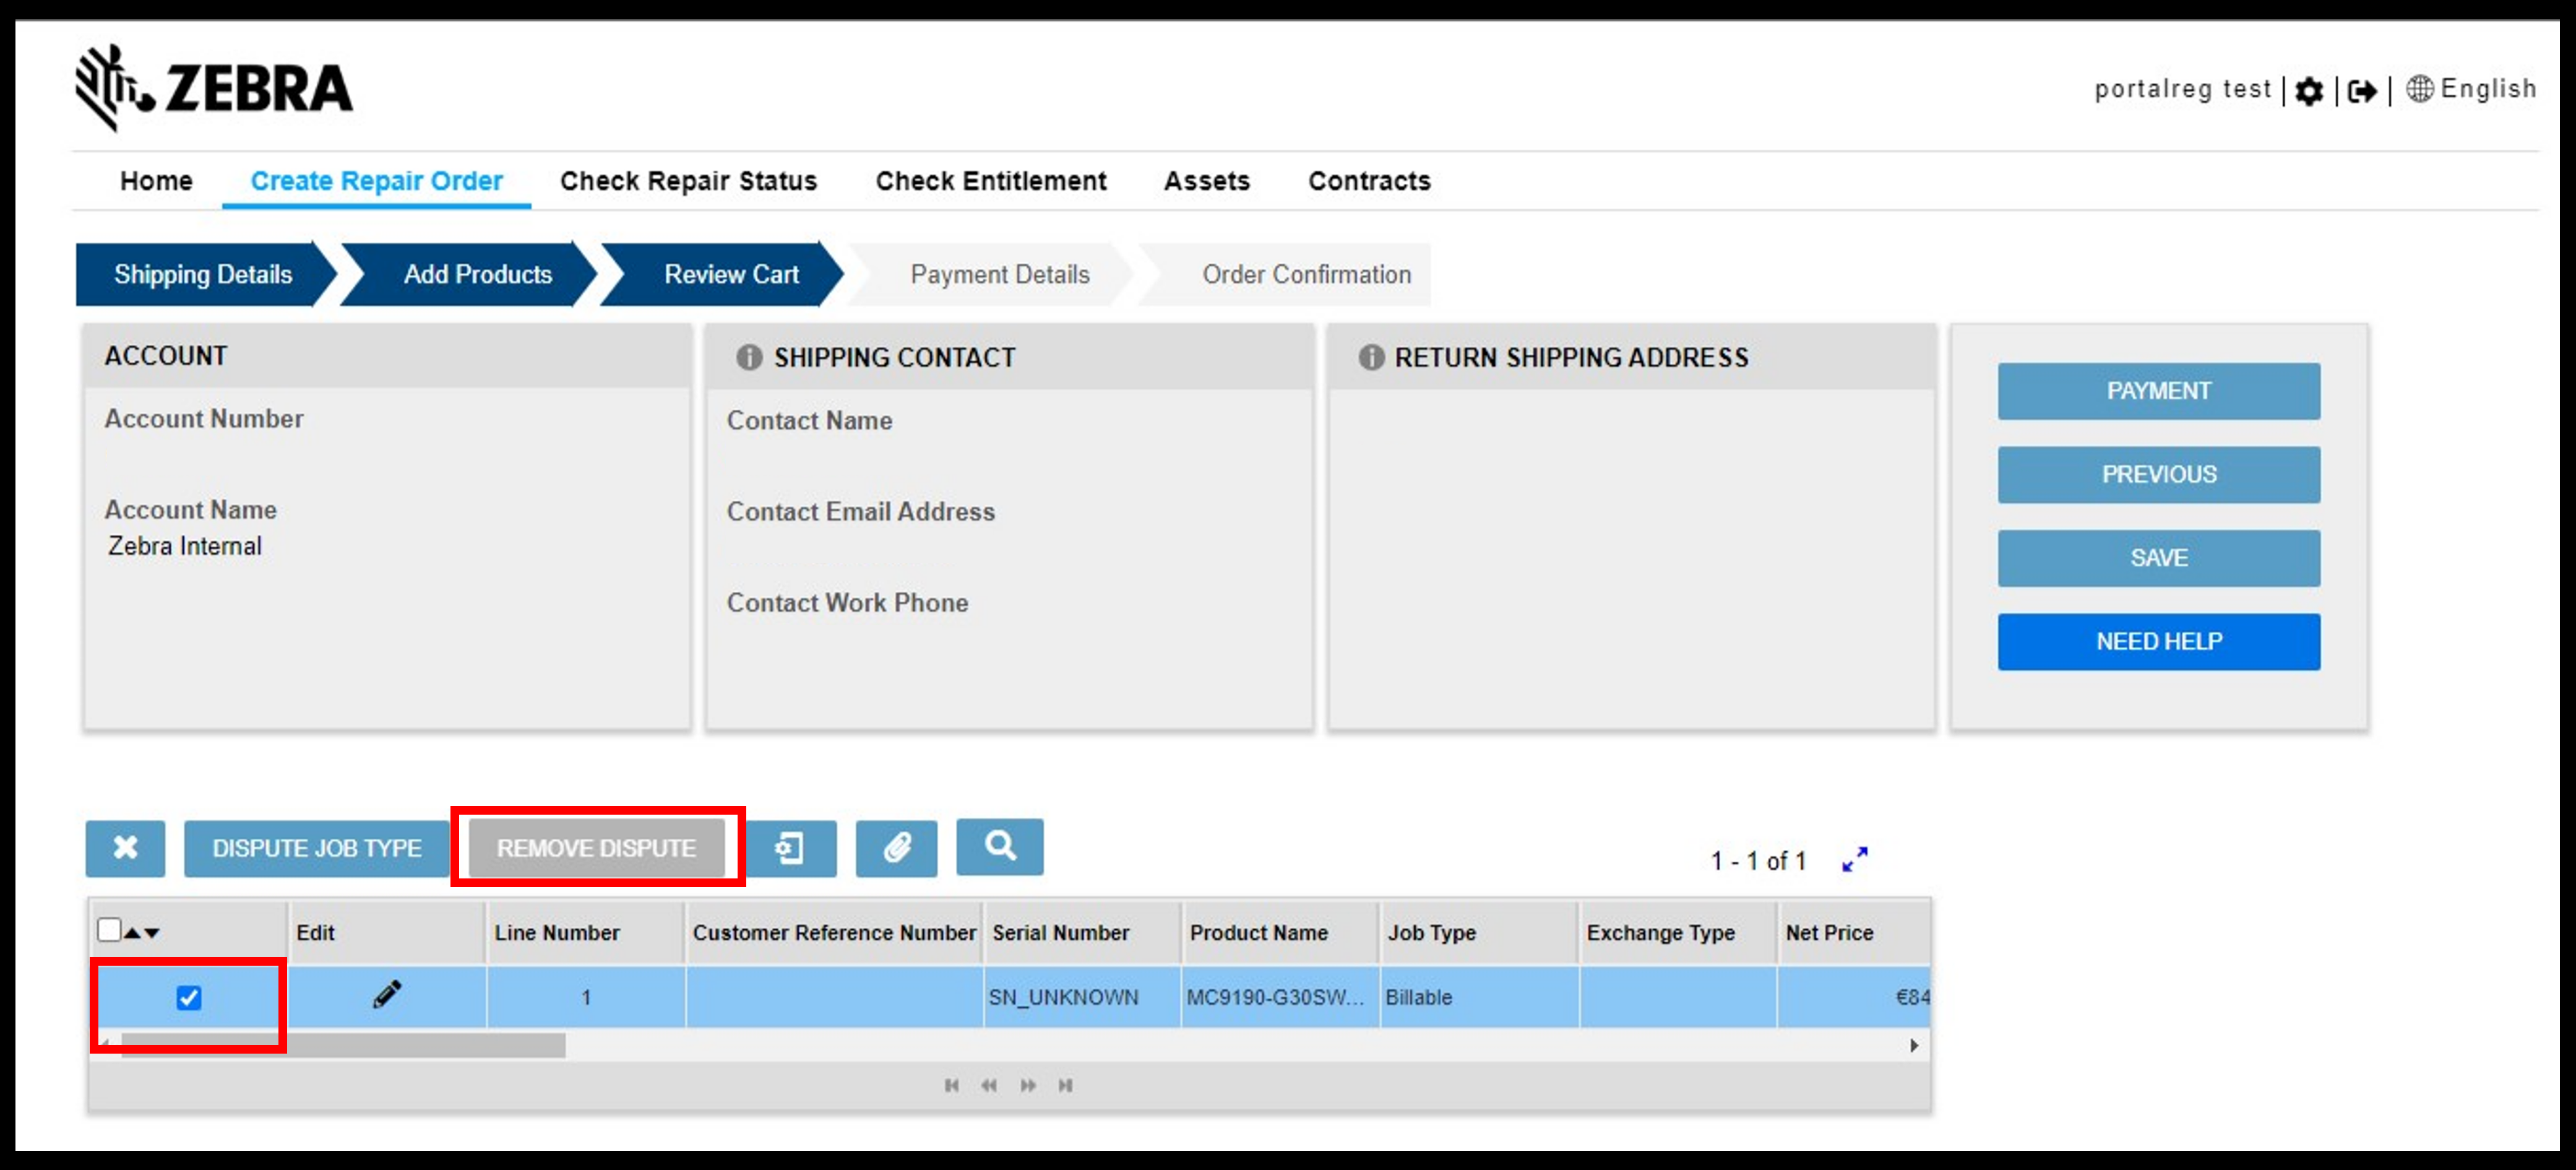
Task: Open the Create Repair Order tab
Action: click(x=376, y=181)
